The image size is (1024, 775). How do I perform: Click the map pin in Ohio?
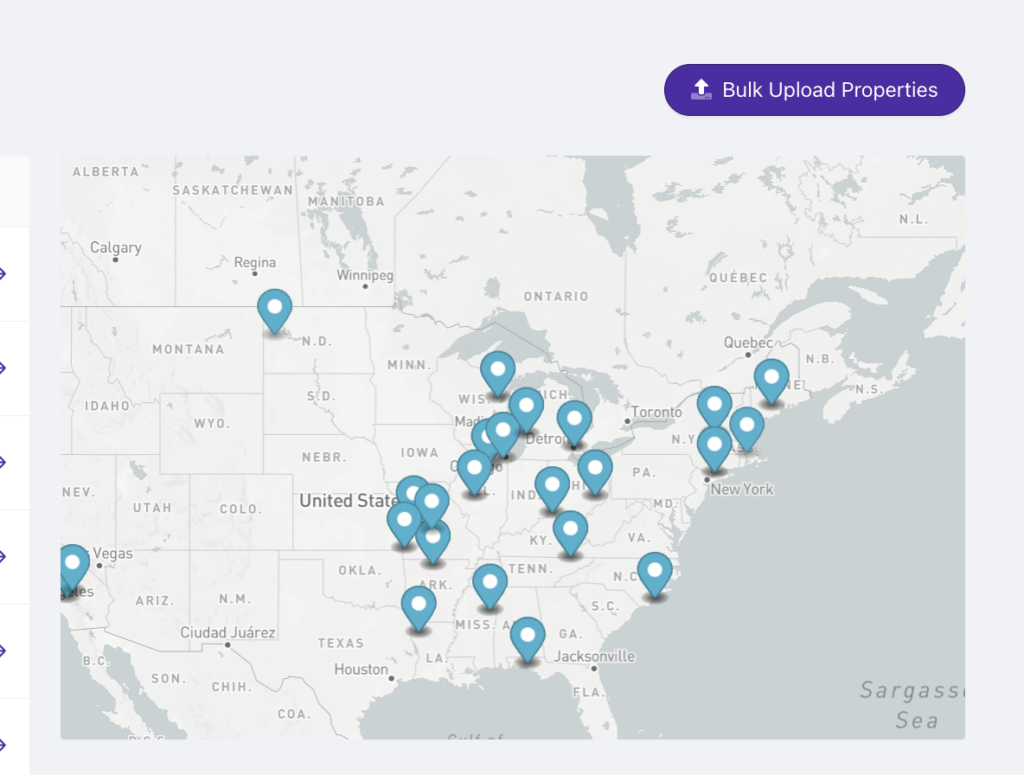595,473
